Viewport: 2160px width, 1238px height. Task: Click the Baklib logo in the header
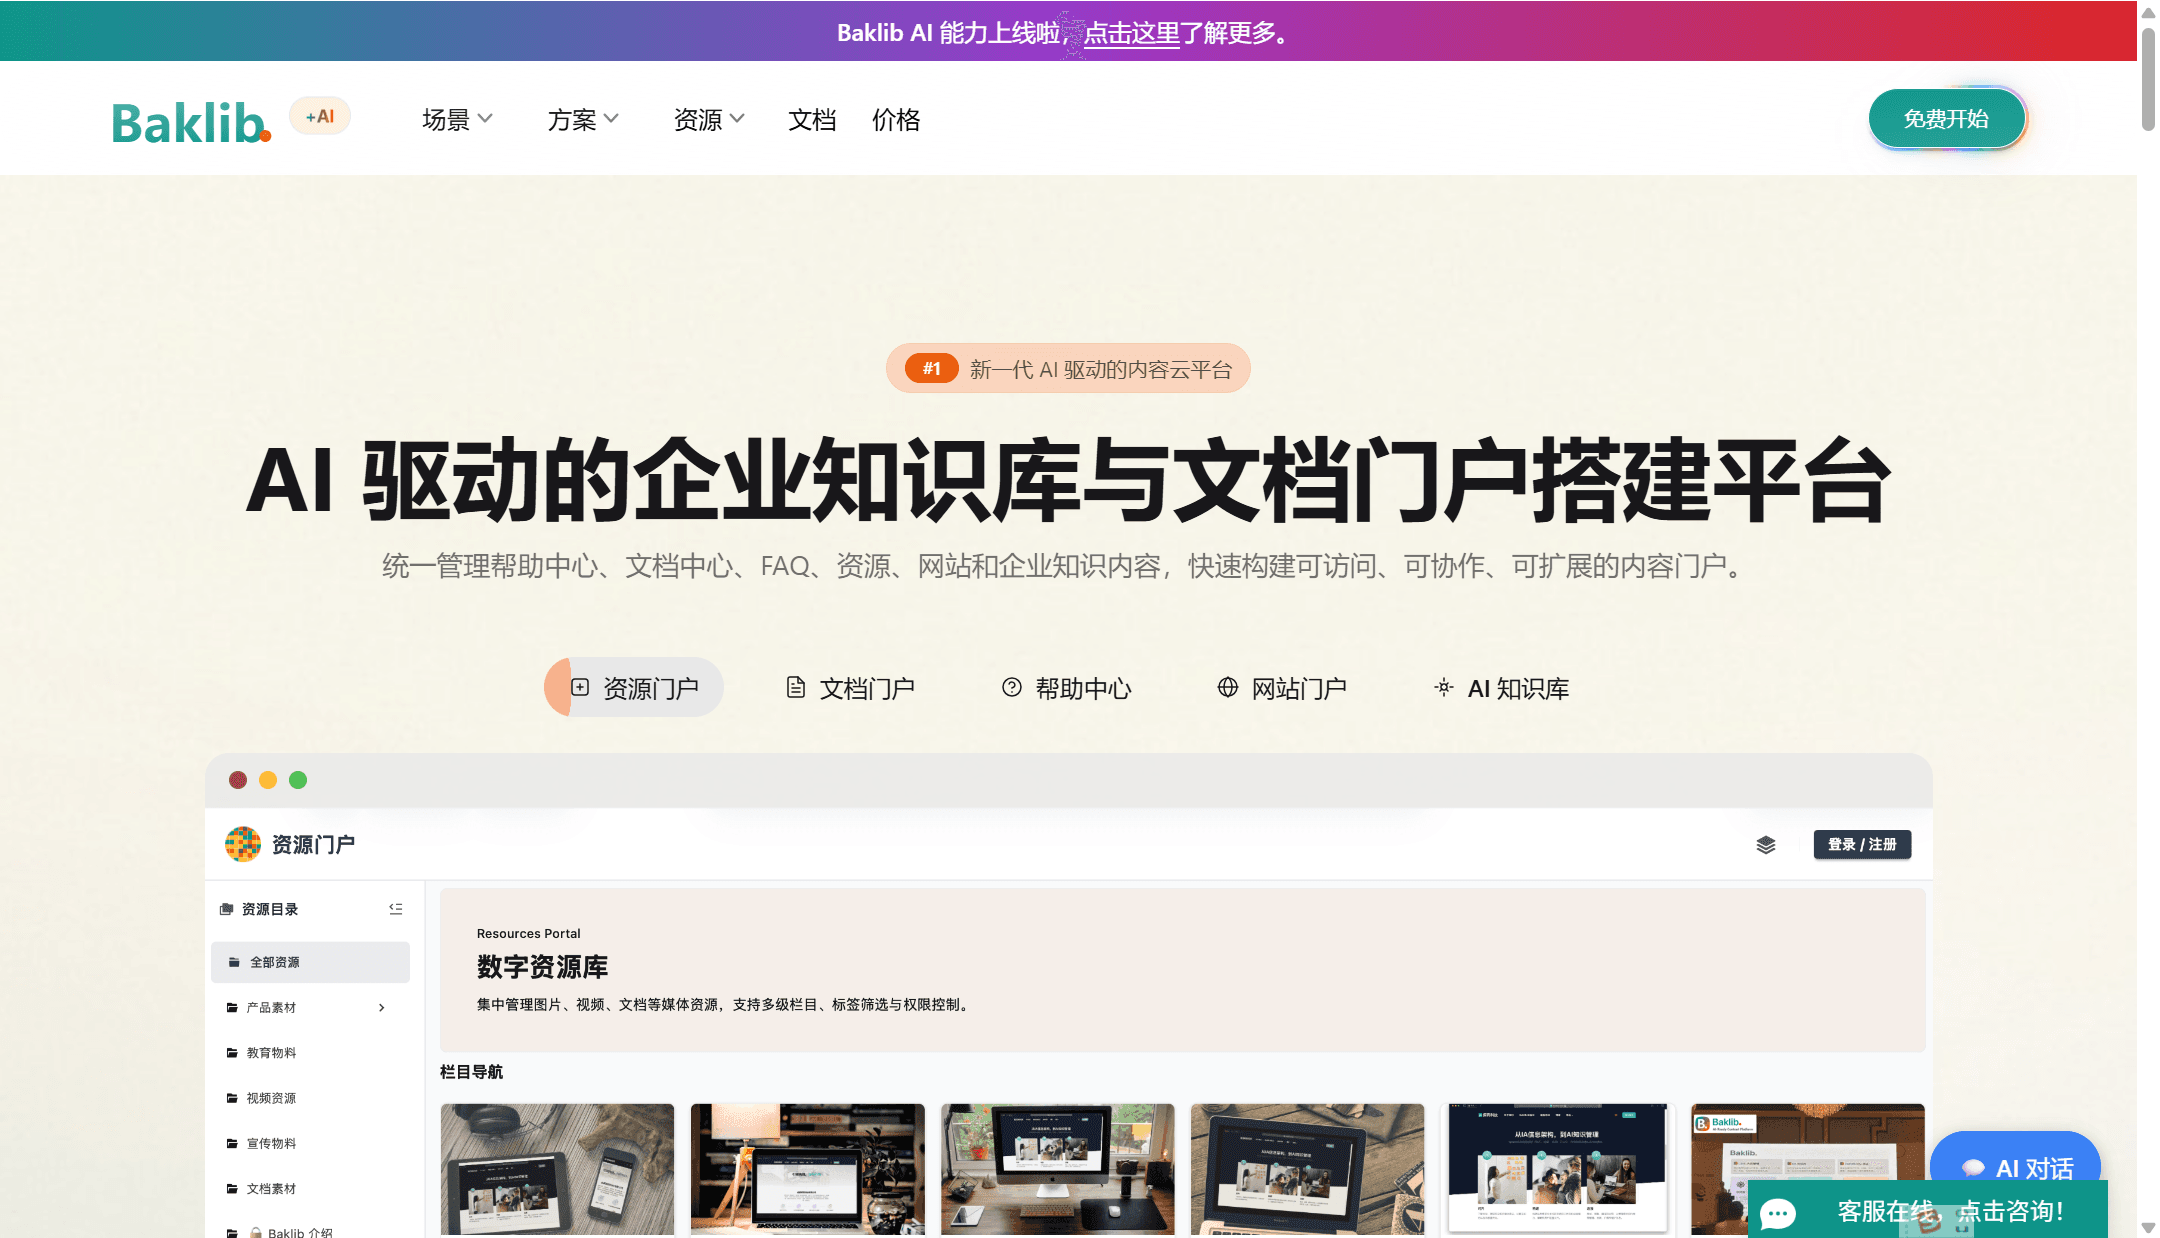coord(191,123)
